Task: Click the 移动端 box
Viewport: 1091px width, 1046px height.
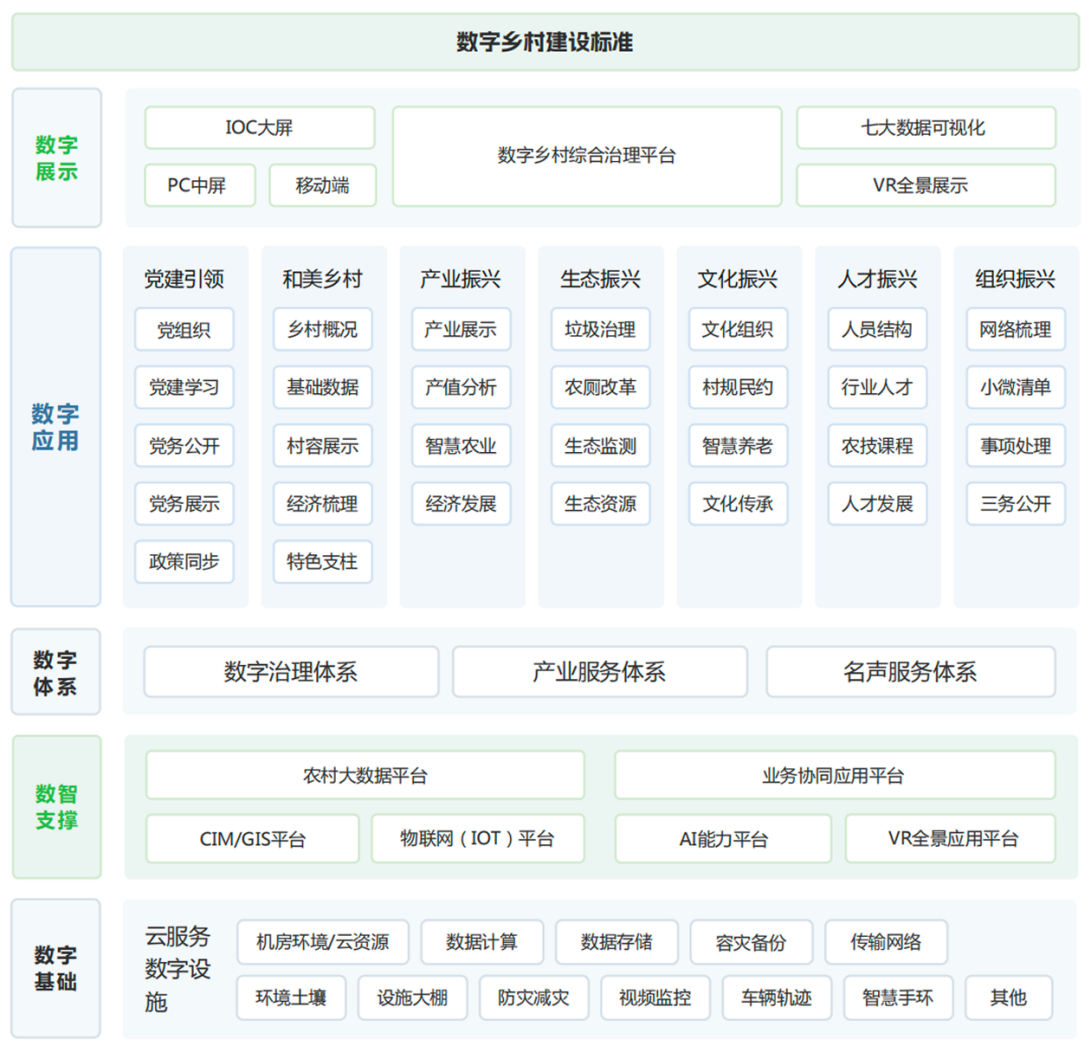Action: tap(322, 186)
